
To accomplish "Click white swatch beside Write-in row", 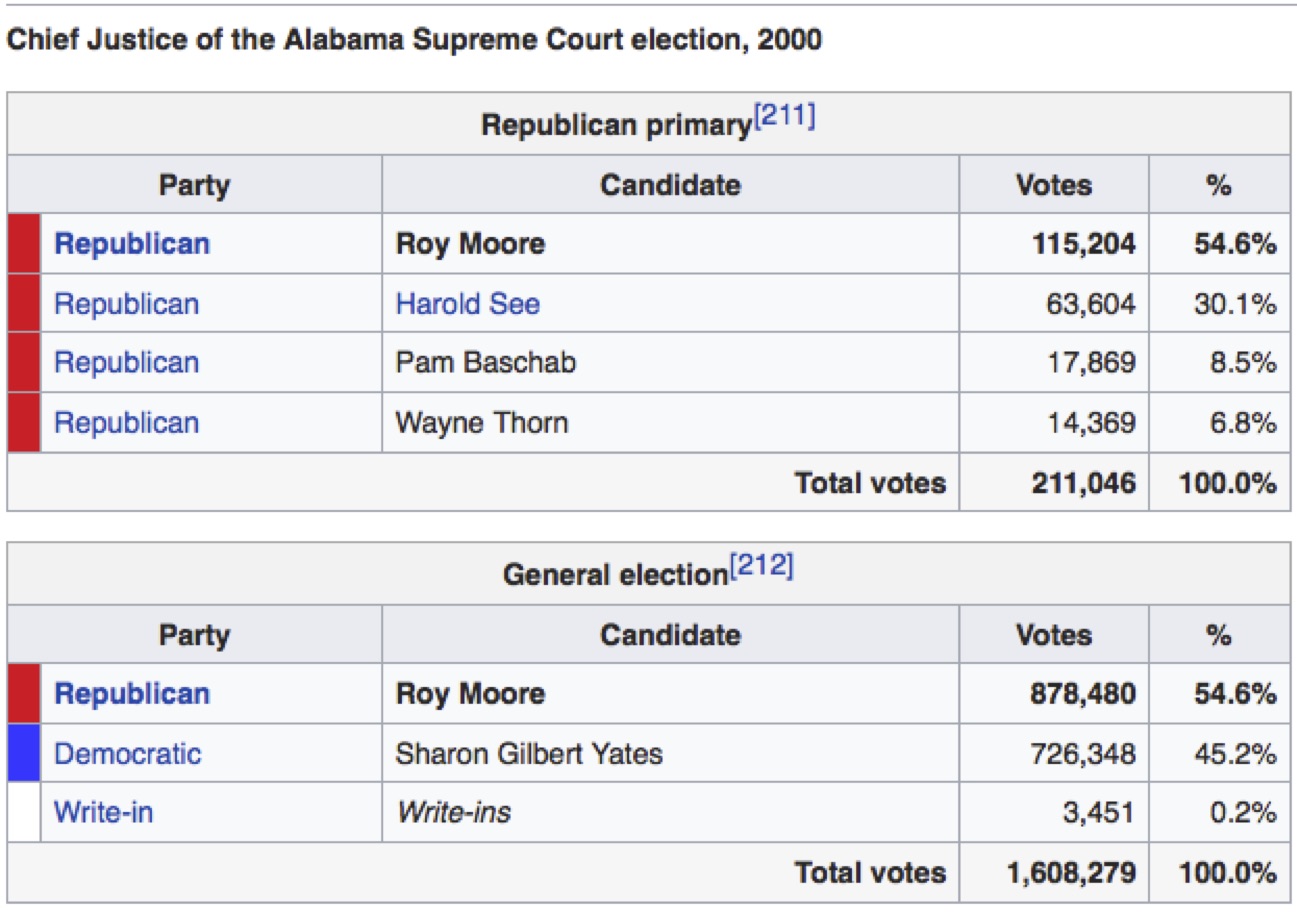I will pos(24,812).
